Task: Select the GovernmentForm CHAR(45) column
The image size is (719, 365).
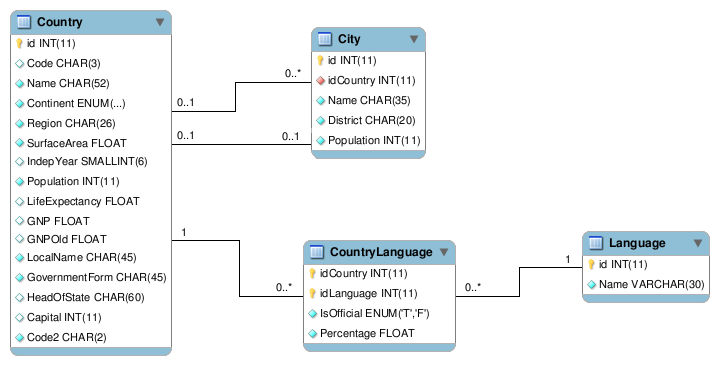Action: tap(91, 277)
